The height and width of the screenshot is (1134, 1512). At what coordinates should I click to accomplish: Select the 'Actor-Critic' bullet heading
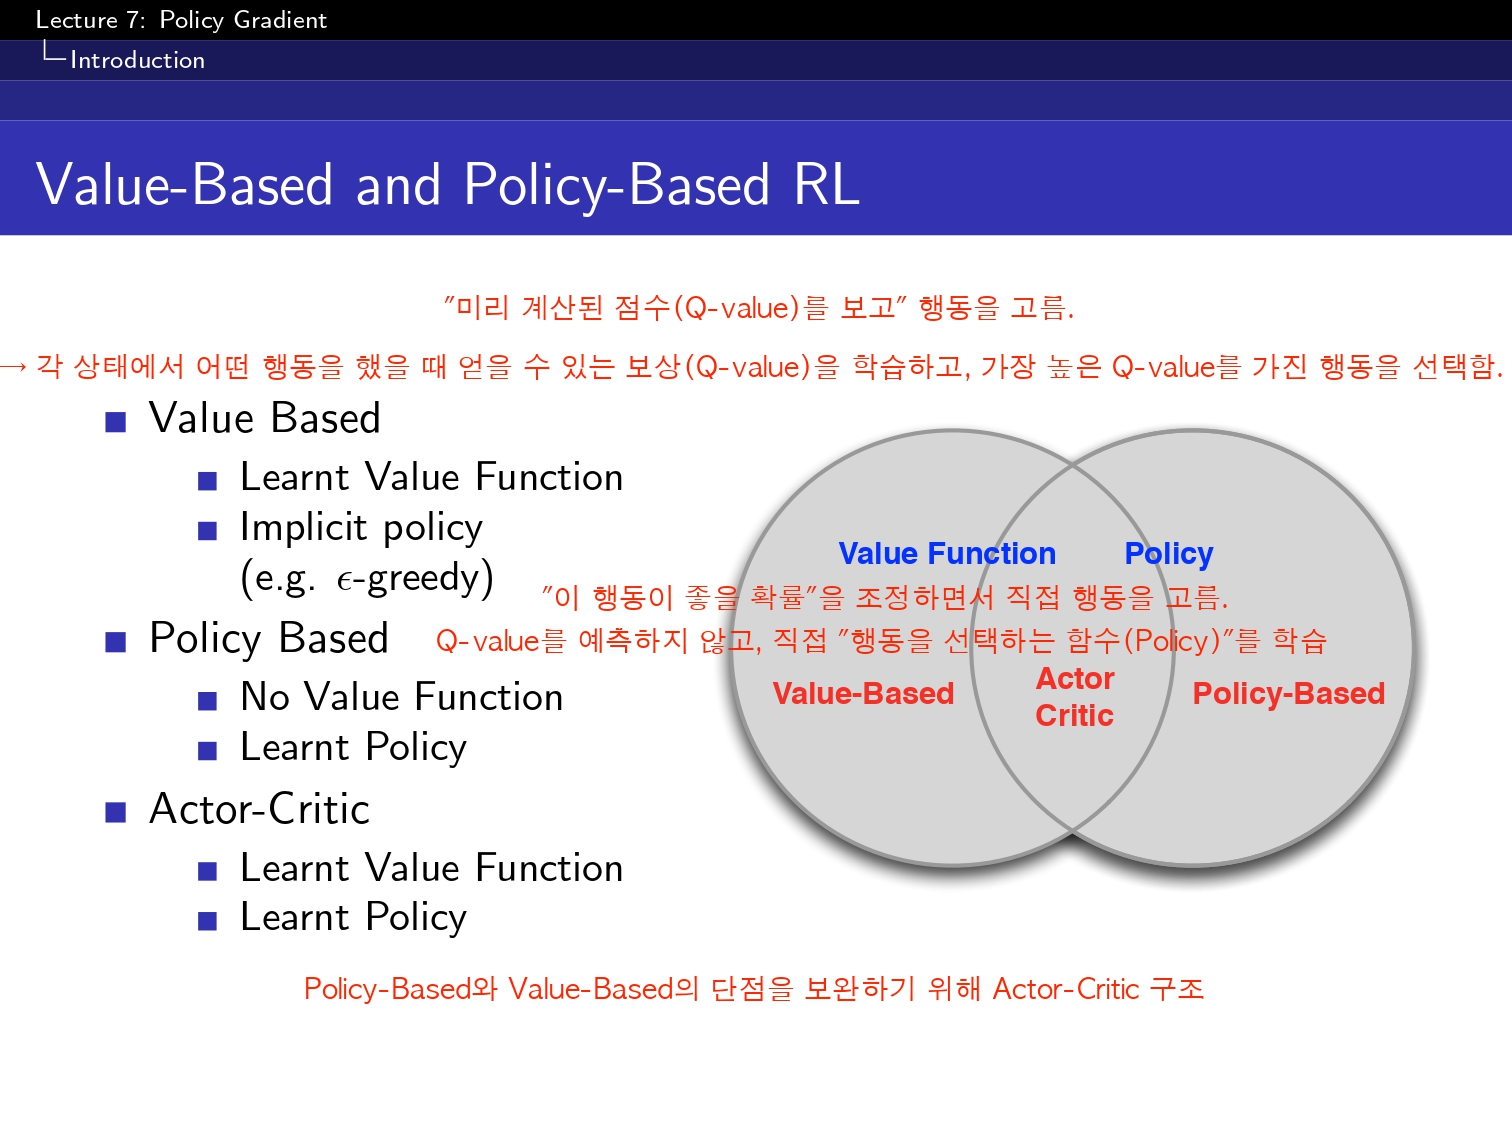260,809
